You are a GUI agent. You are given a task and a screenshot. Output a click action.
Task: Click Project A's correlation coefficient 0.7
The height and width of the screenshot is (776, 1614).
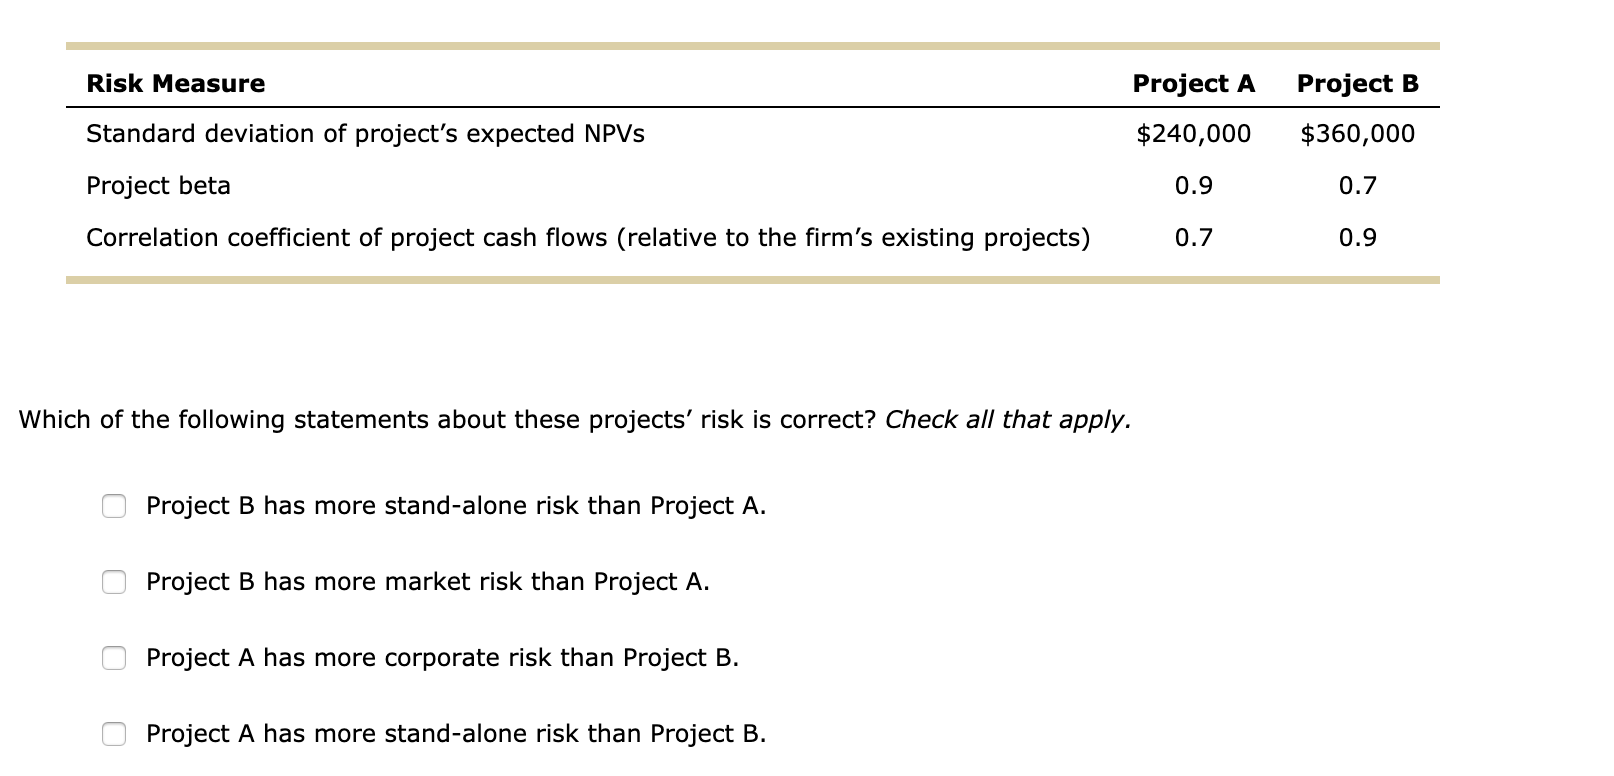1193,238
